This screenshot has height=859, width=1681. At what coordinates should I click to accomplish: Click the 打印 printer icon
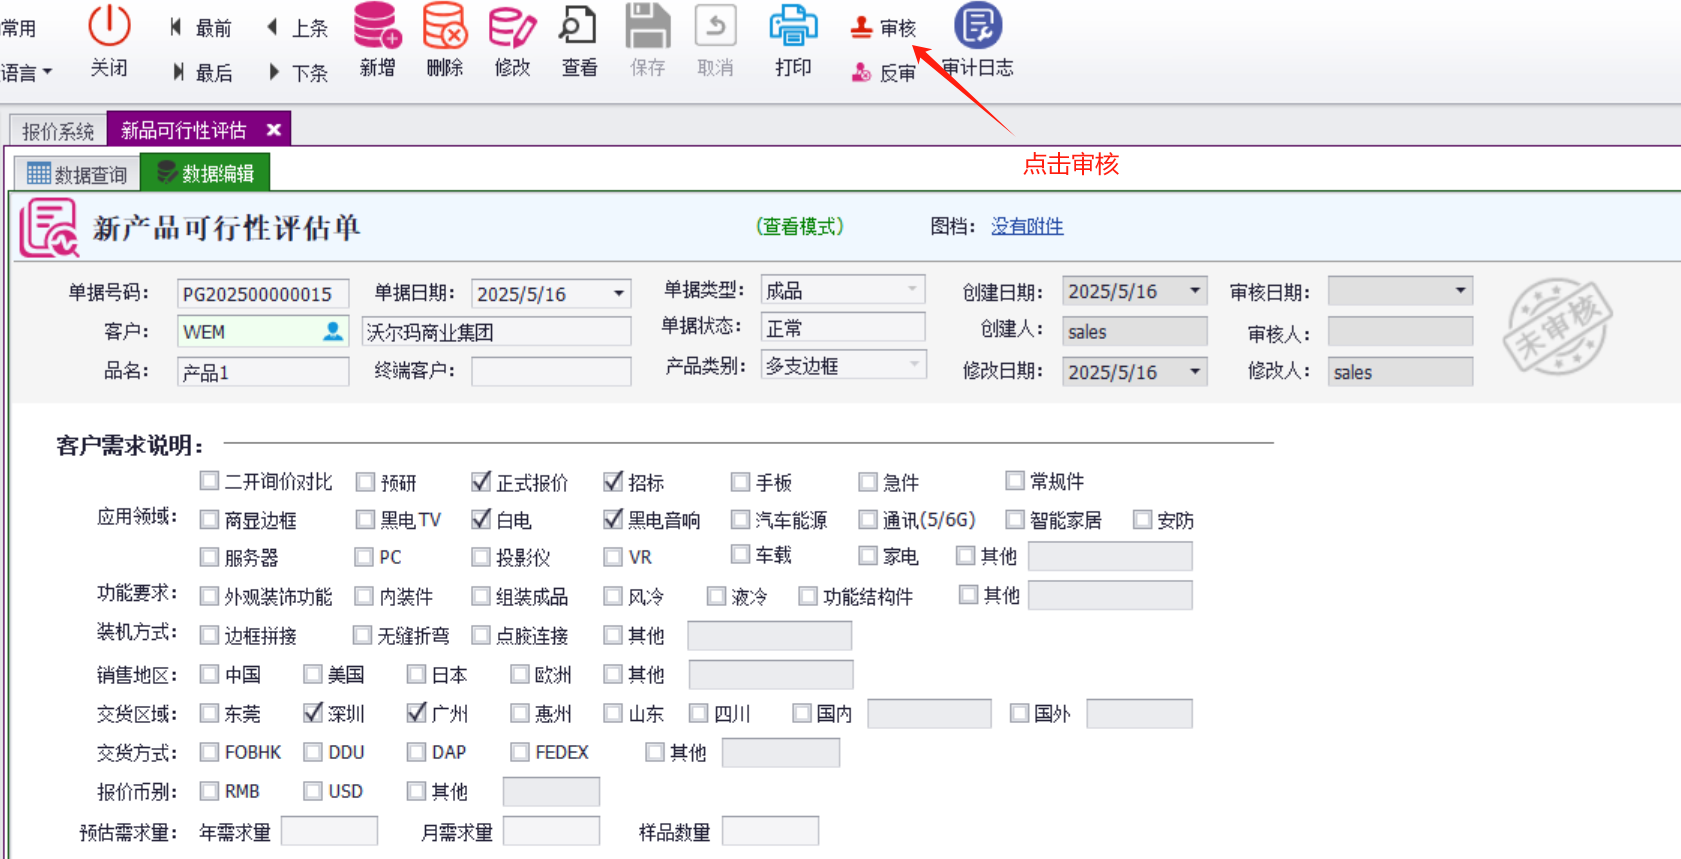[793, 27]
